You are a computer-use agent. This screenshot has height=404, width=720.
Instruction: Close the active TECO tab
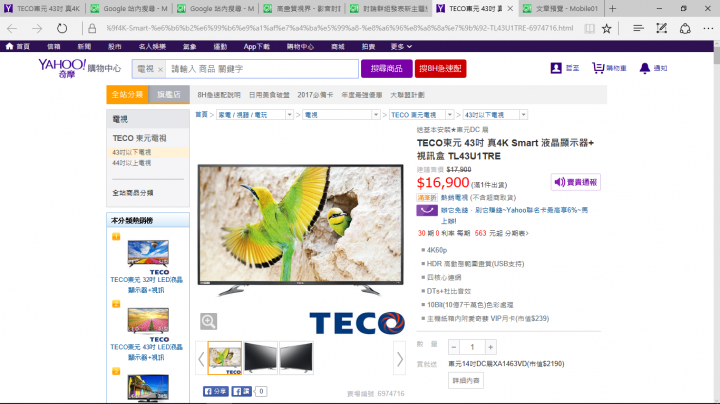coord(510,8)
